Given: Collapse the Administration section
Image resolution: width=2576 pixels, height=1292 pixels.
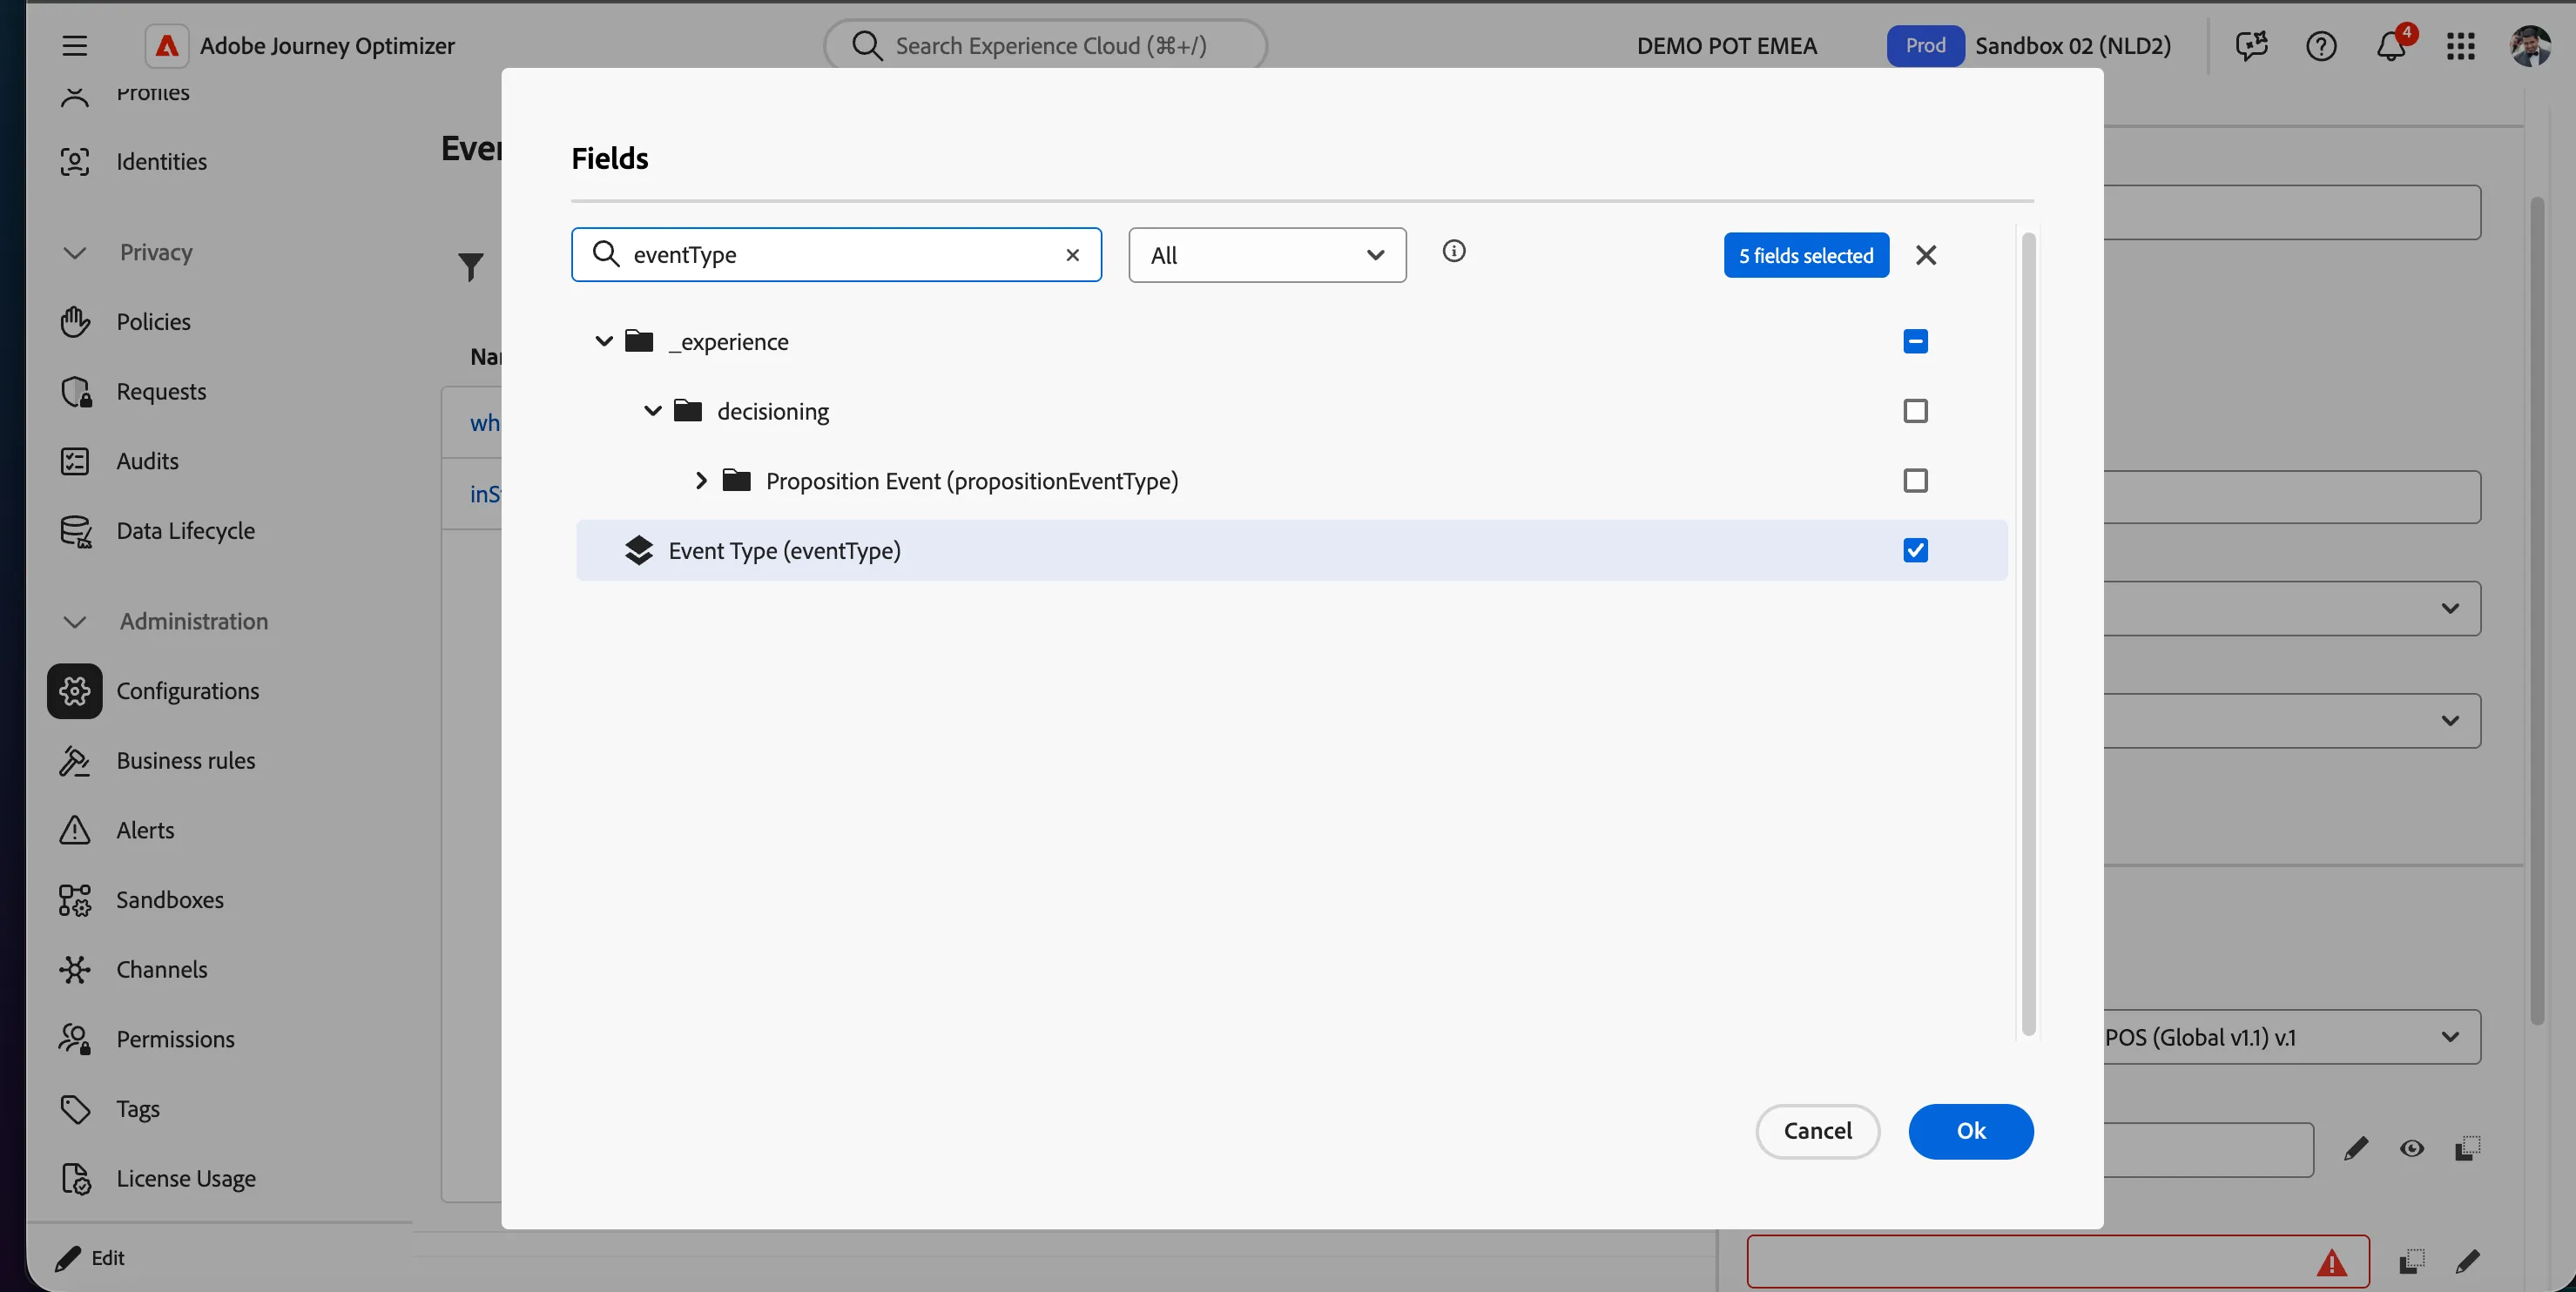Looking at the screenshot, I should (75, 622).
